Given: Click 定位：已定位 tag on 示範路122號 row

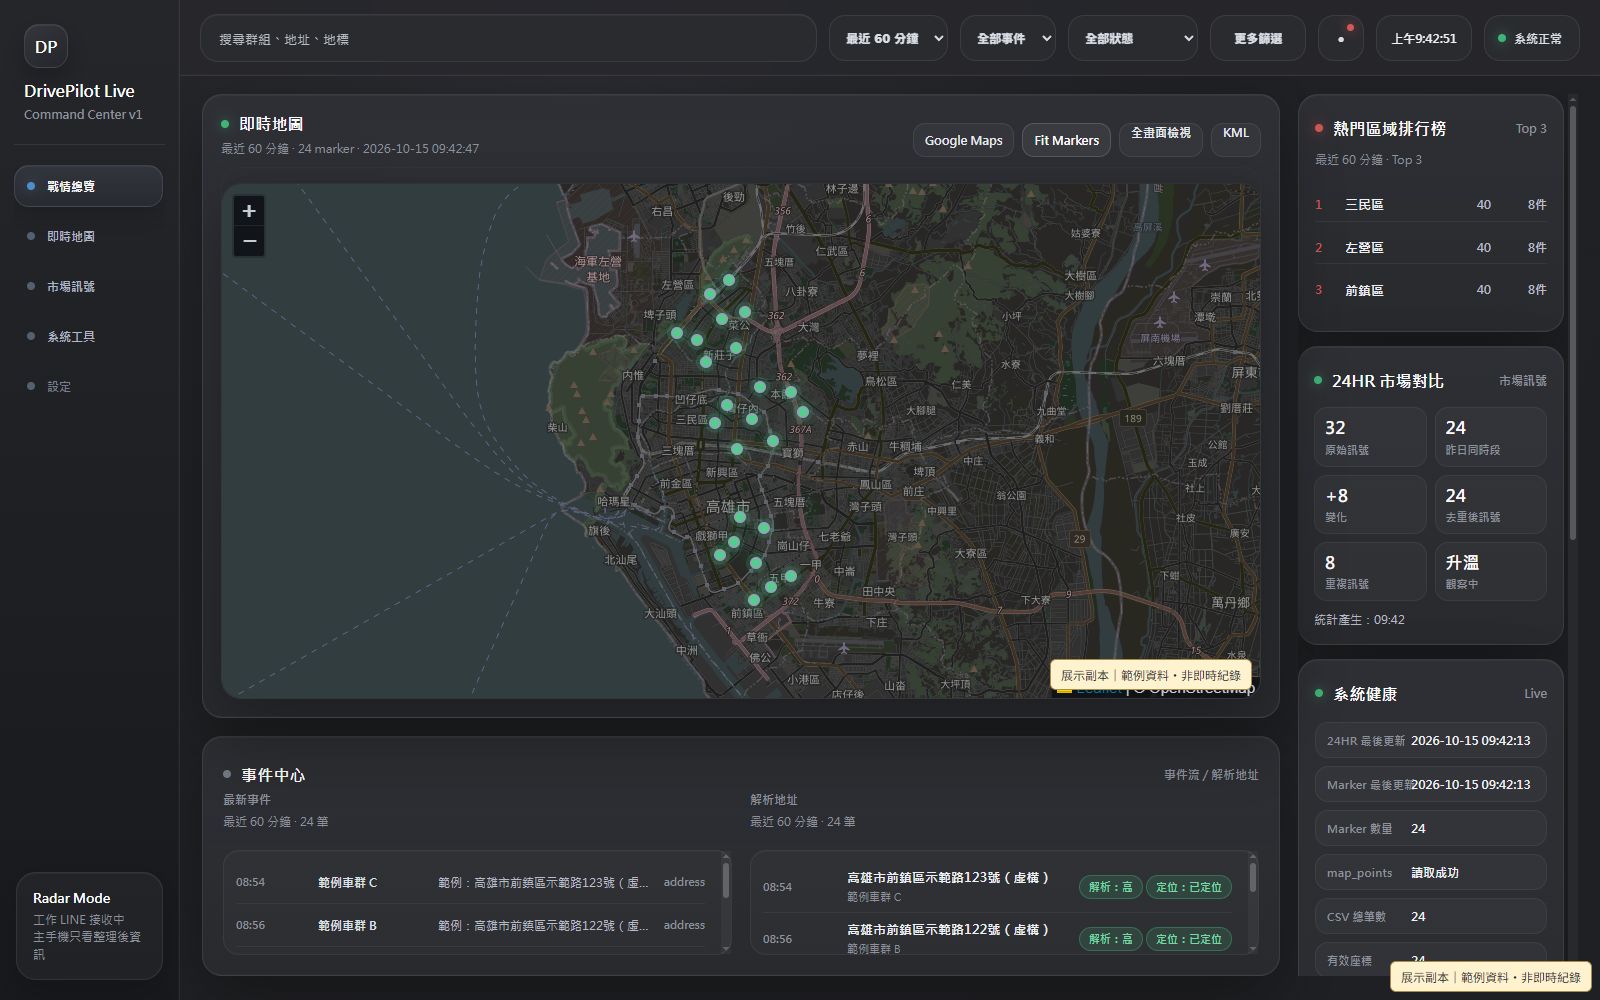Looking at the screenshot, I should coord(1188,939).
